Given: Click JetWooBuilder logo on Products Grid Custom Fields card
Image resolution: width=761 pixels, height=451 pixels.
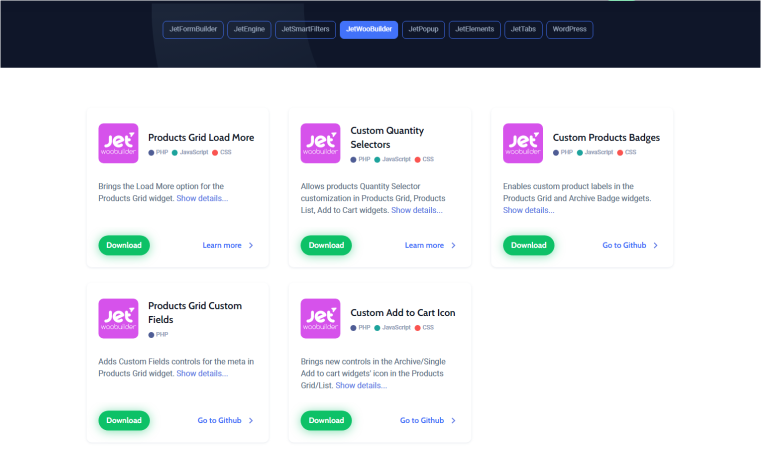Looking at the screenshot, I should (118, 318).
